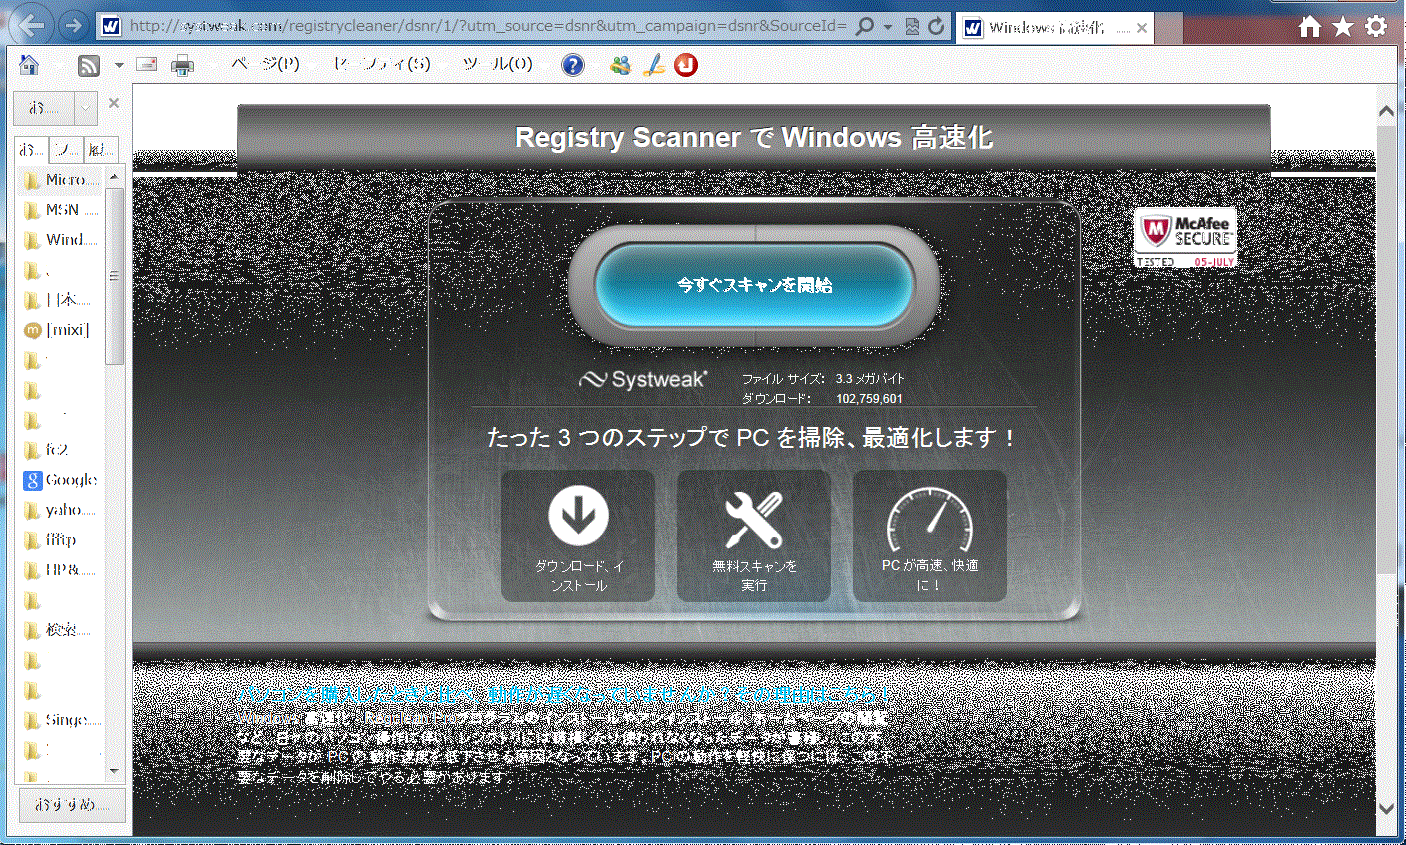The width and height of the screenshot is (1406, 845).
Task: Go forward to the next page
Action: pos(72,26)
